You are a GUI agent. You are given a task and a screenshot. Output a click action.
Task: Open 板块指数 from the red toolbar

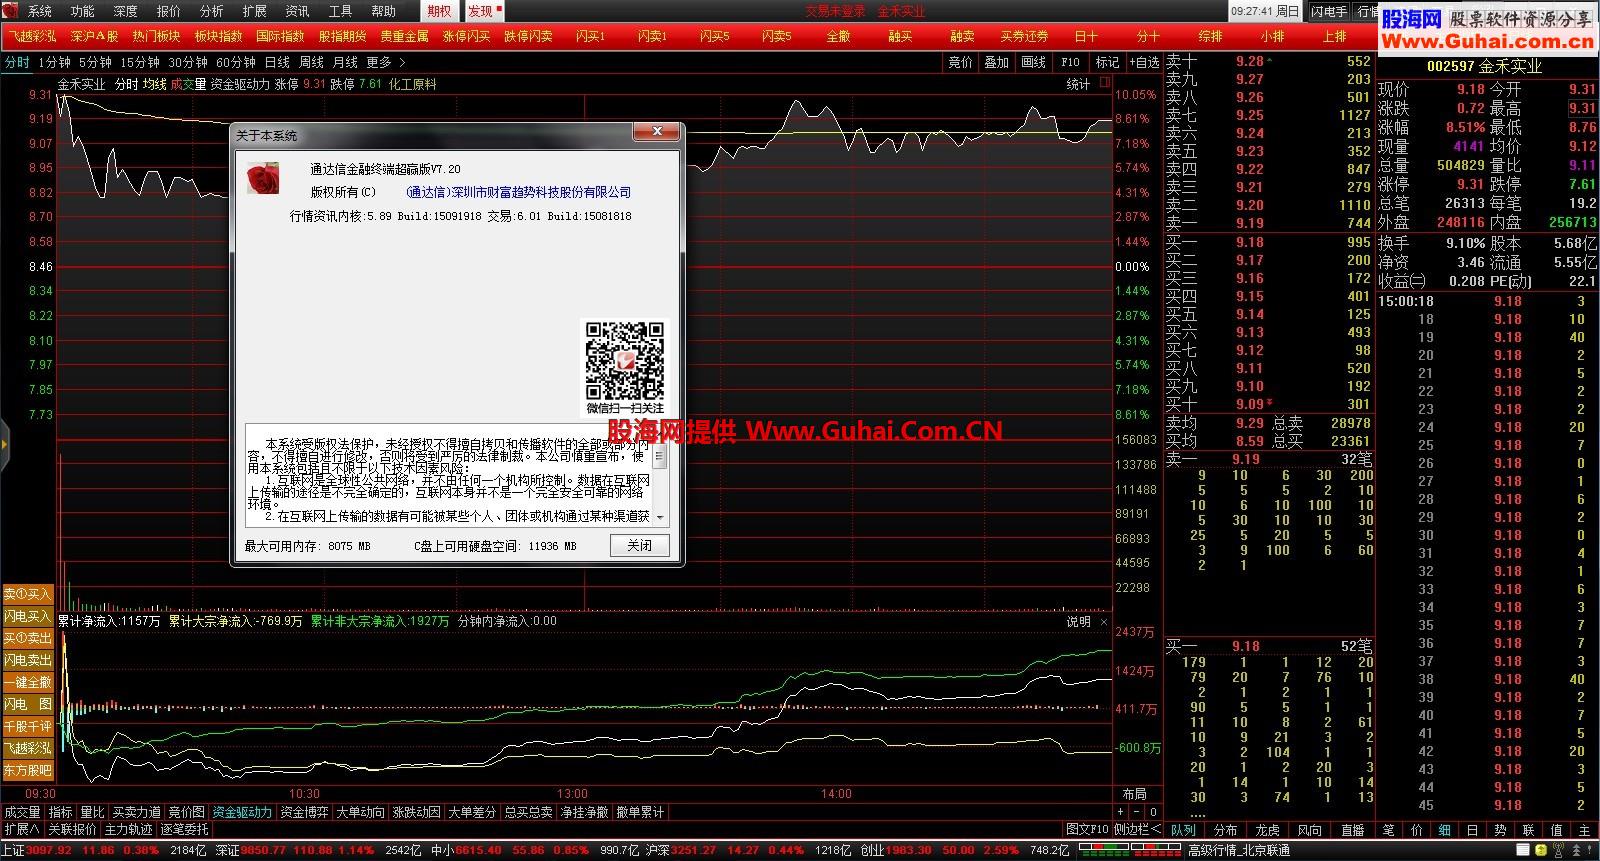pyautogui.click(x=218, y=36)
